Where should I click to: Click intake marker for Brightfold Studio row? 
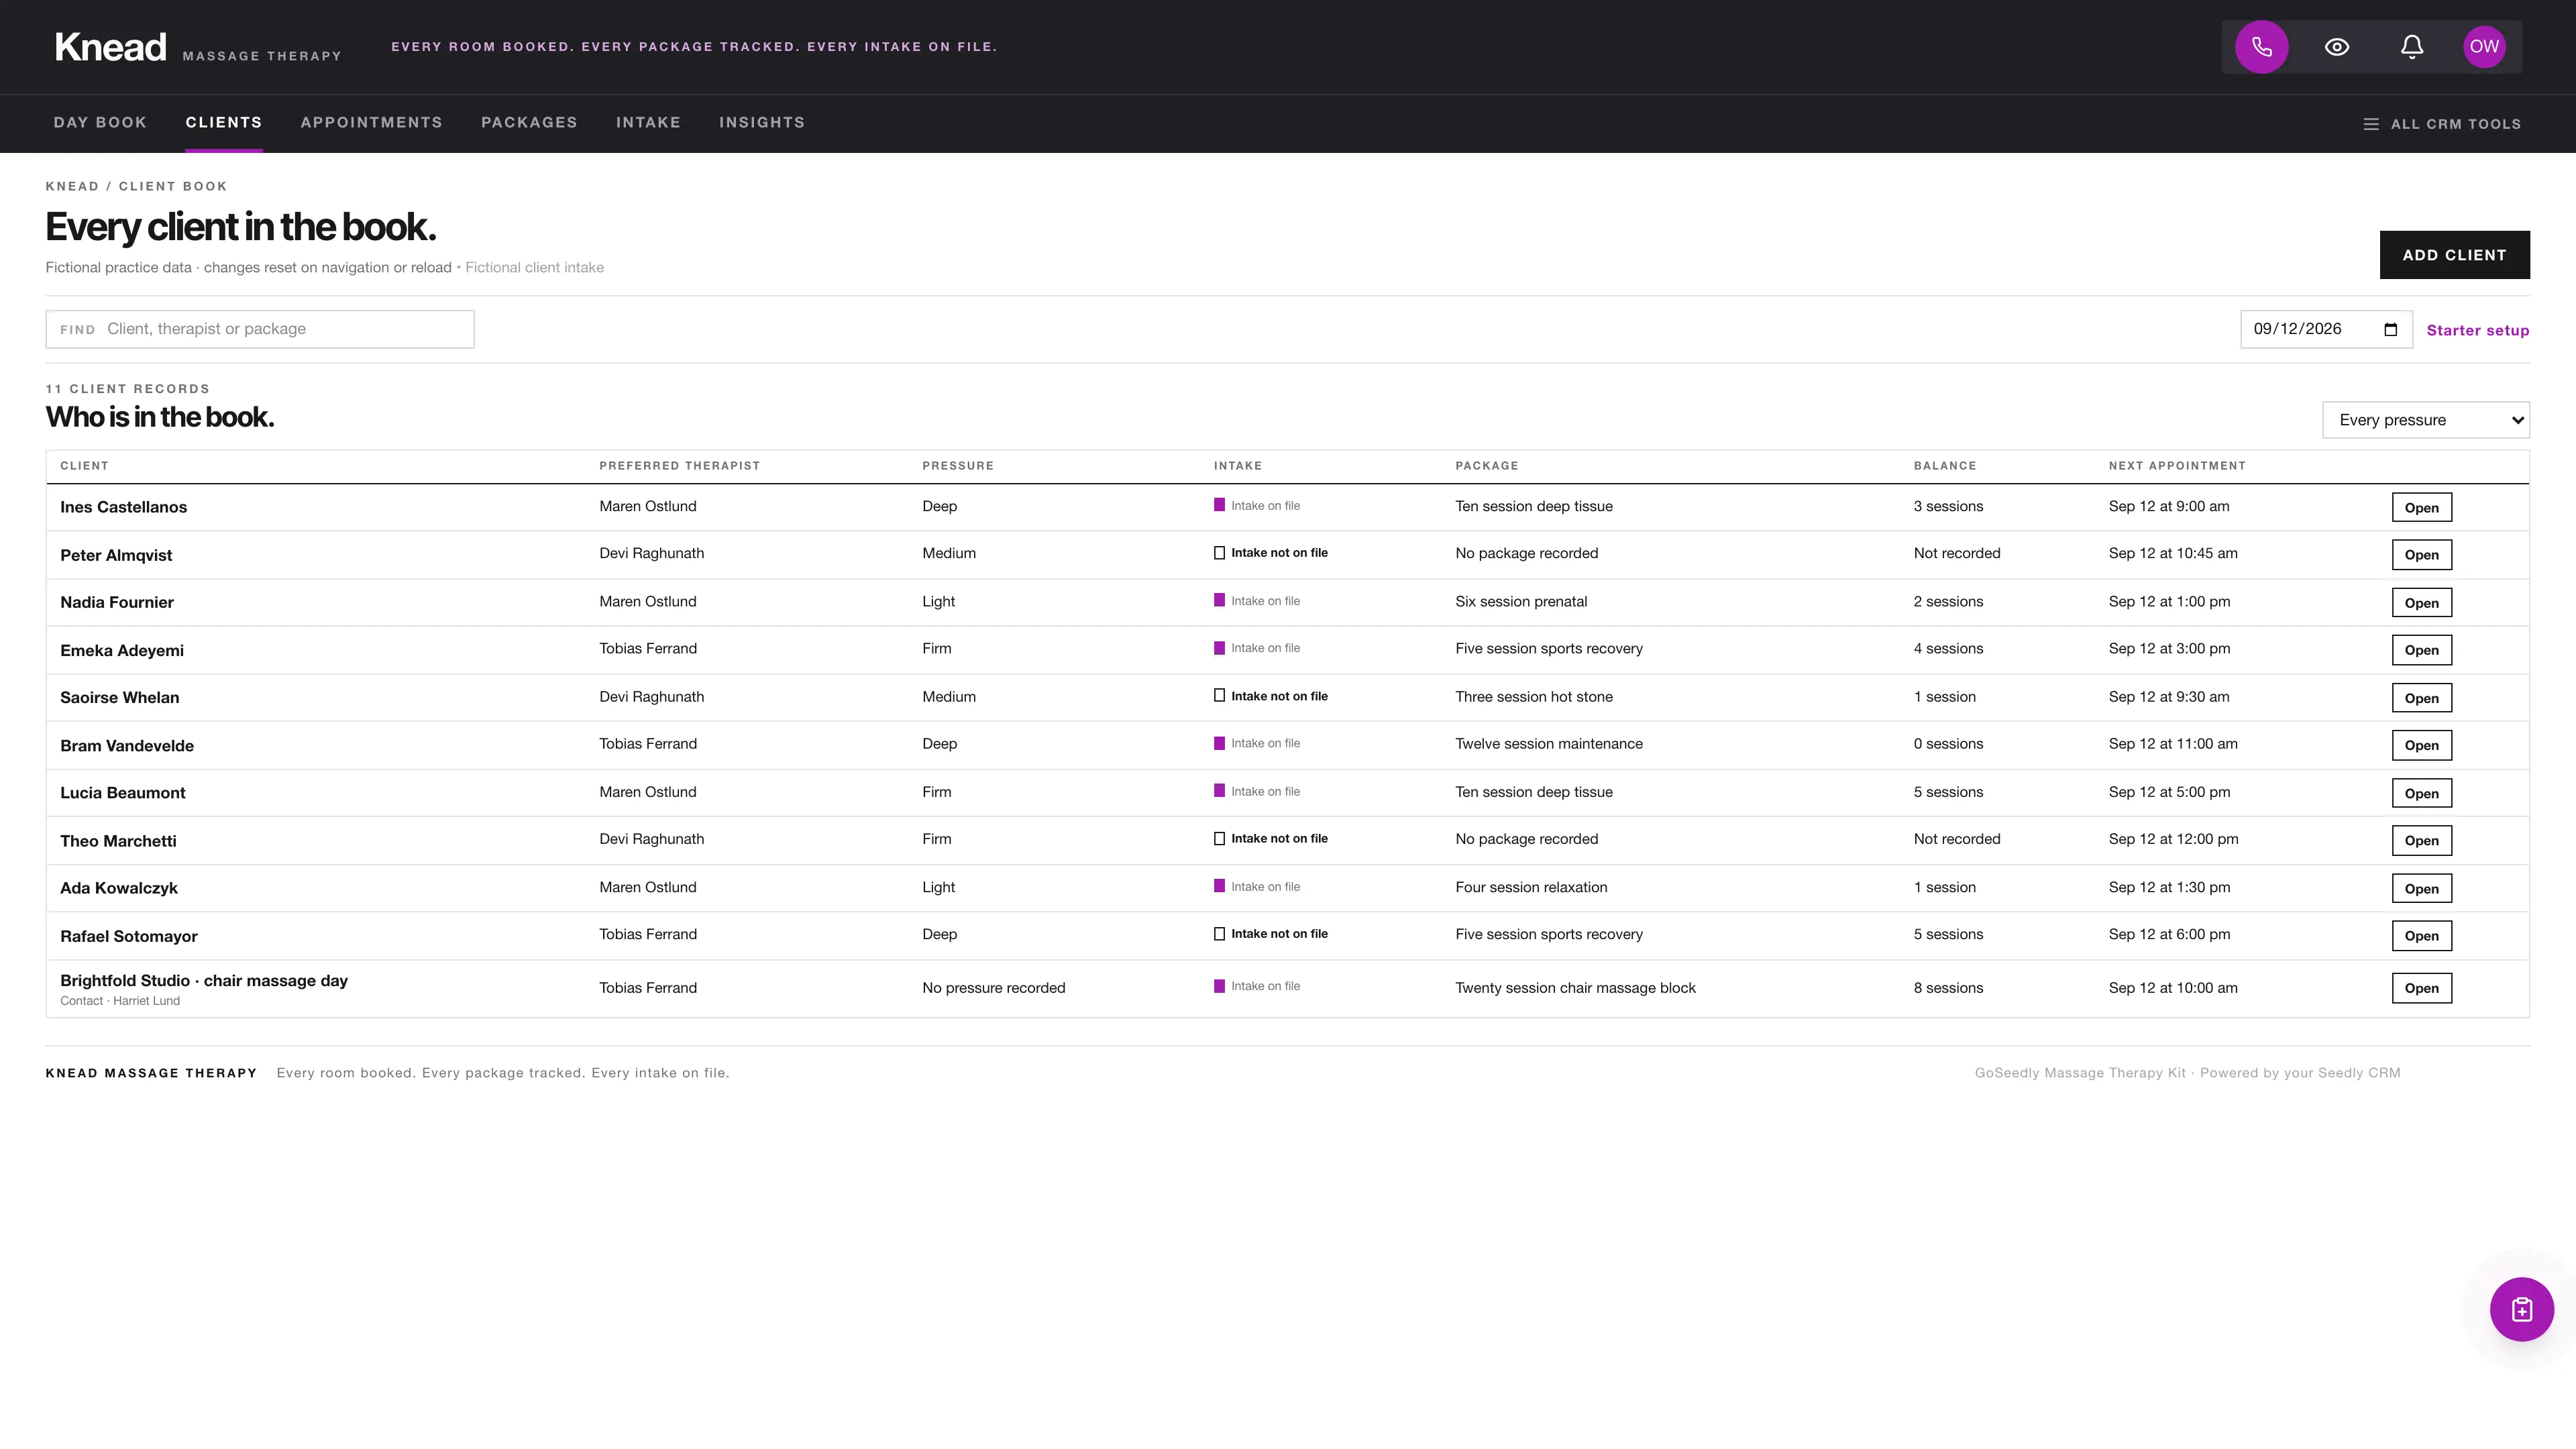[x=1219, y=986]
